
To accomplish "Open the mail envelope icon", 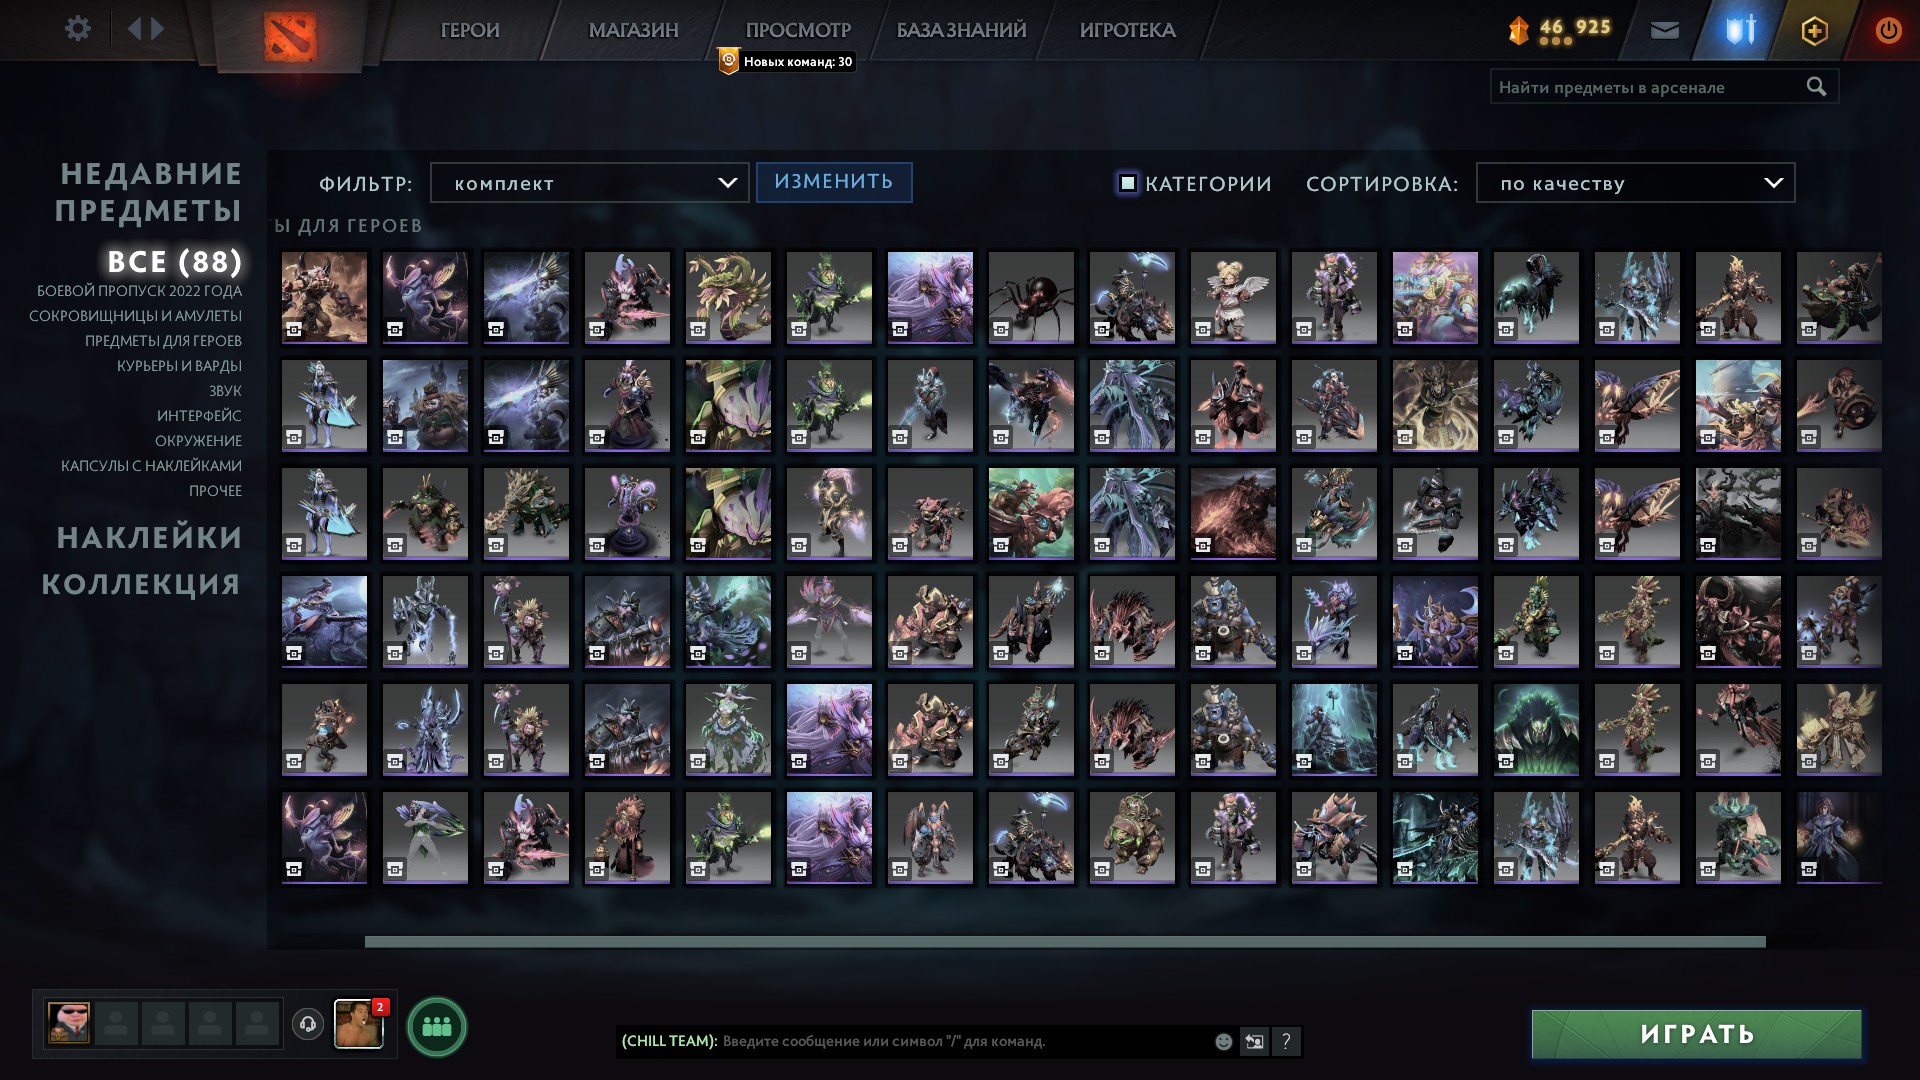I will click(x=1664, y=30).
